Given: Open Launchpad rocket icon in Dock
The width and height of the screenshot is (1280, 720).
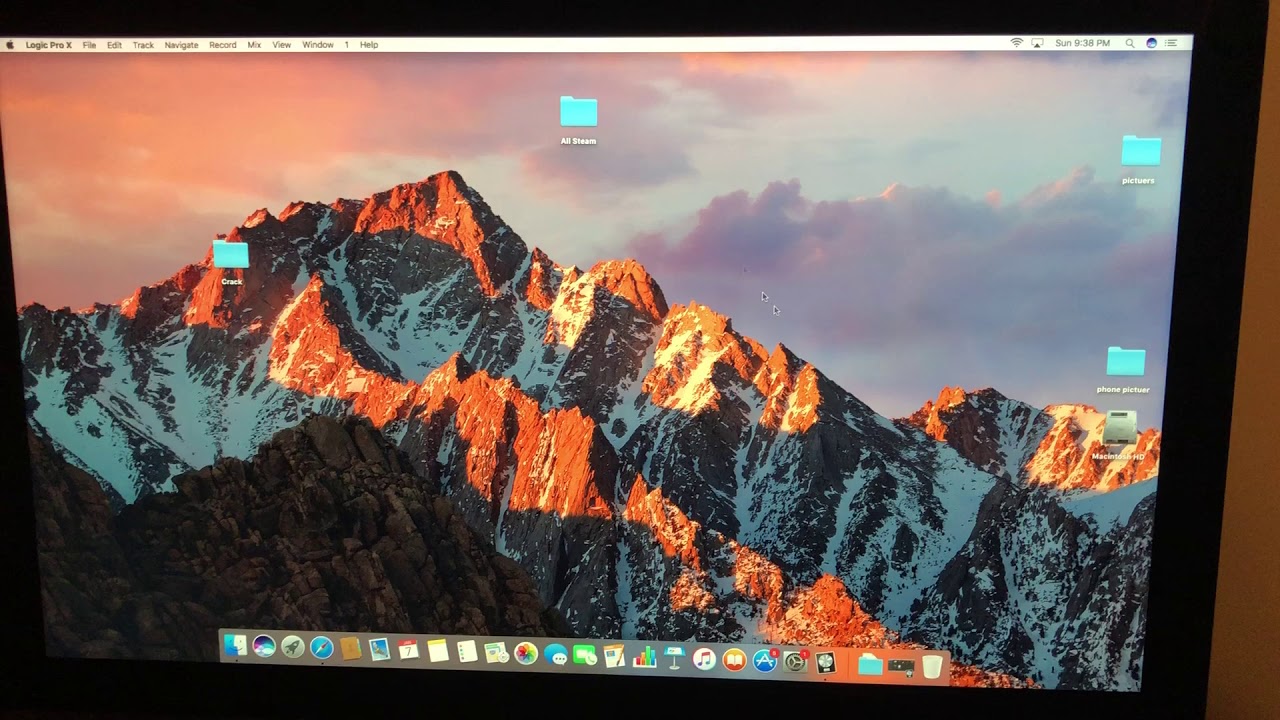Looking at the screenshot, I should [x=293, y=648].
